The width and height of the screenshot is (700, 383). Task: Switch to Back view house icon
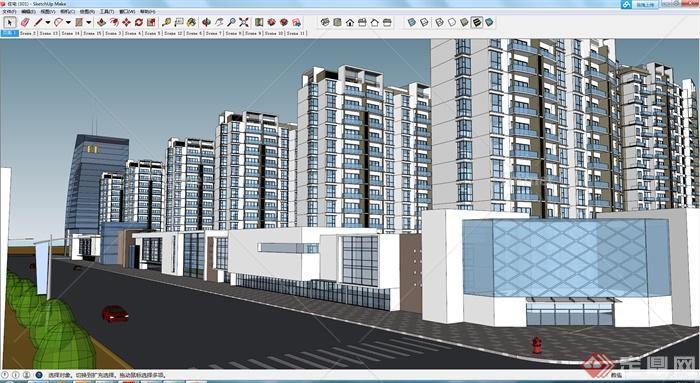point(375,22)
